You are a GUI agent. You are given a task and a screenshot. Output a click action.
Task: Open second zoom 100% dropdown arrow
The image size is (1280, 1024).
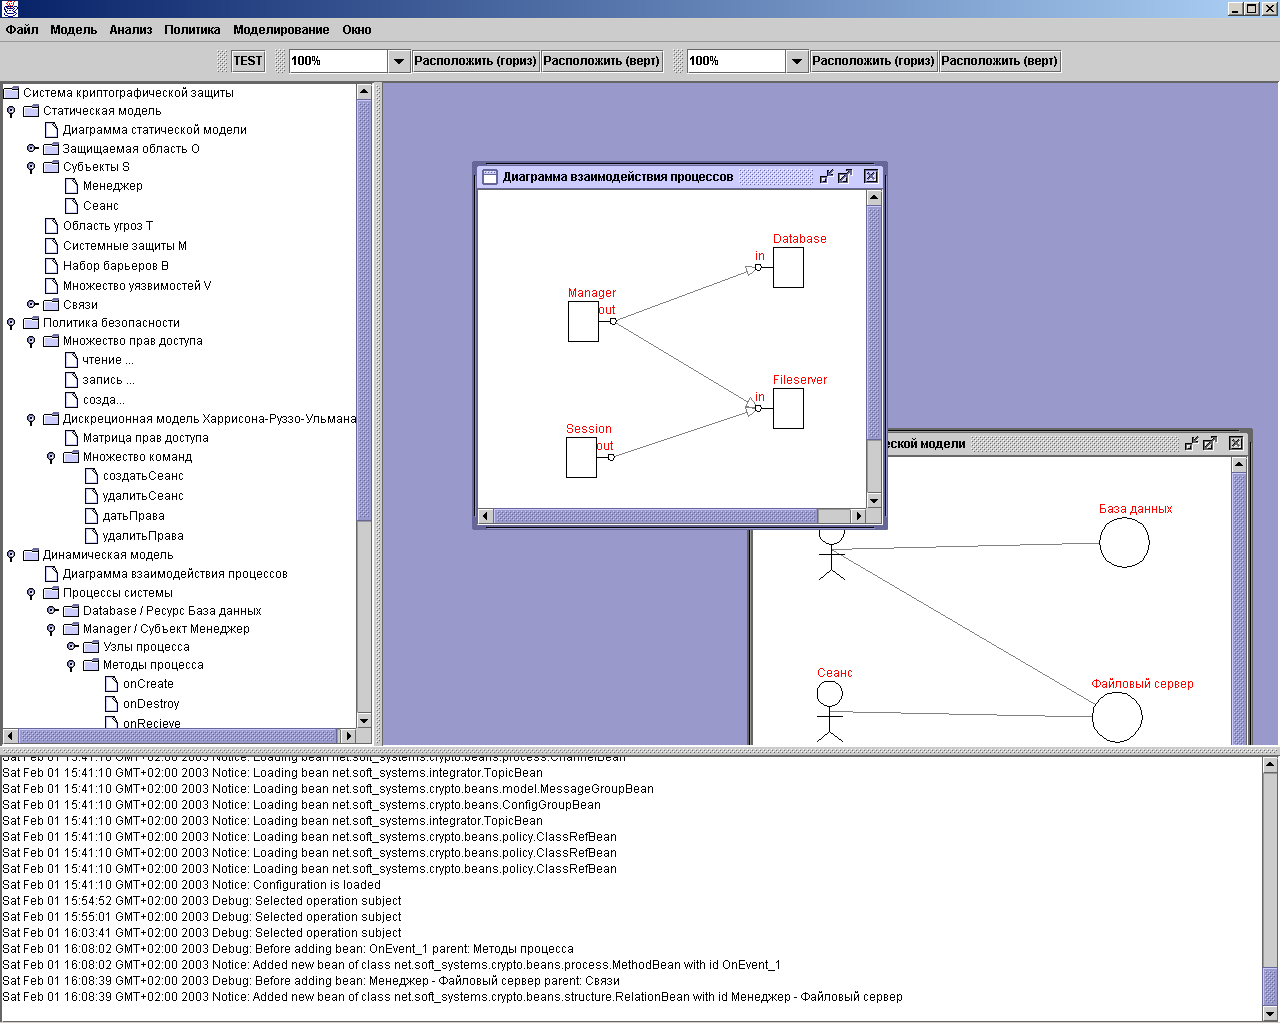(x=796, y=61)
